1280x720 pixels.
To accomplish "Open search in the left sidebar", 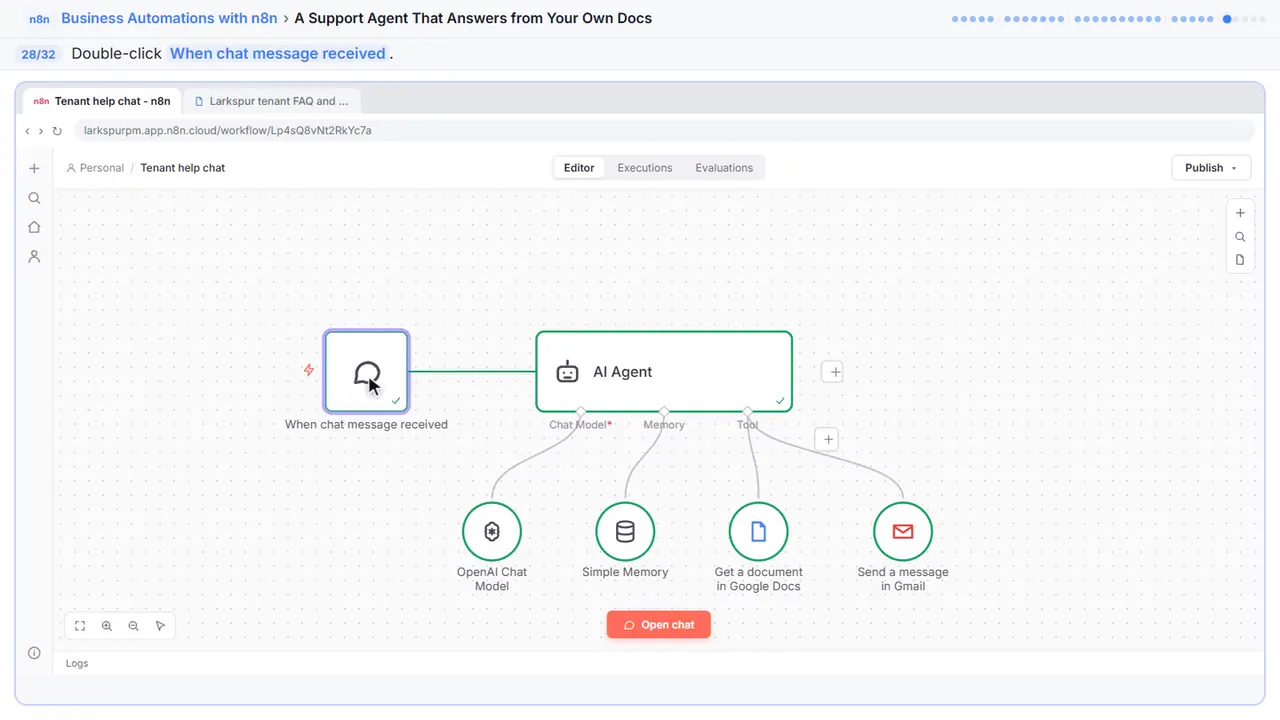I will (x=34, y=198).
